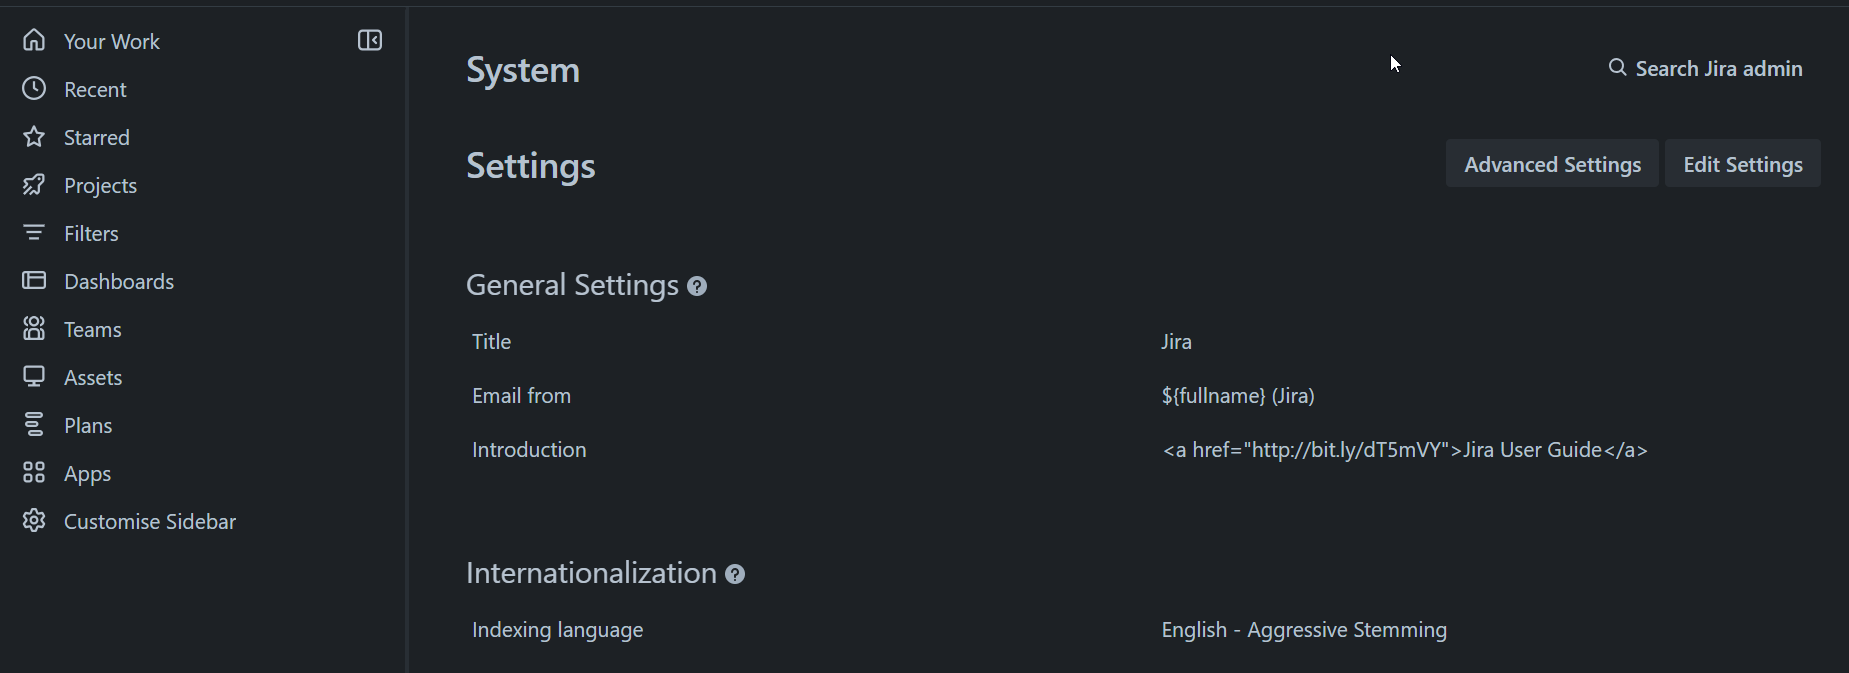Select the Dashboards panel icon
Image resolution: width=1849 pixels, height=673 pixels.
coord(33,280)
